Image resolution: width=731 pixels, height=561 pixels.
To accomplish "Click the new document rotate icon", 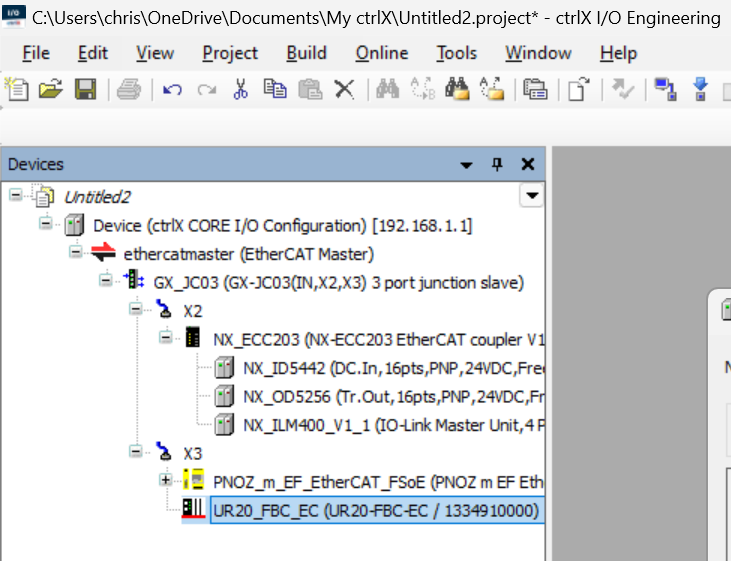I will tap(579, 89).
